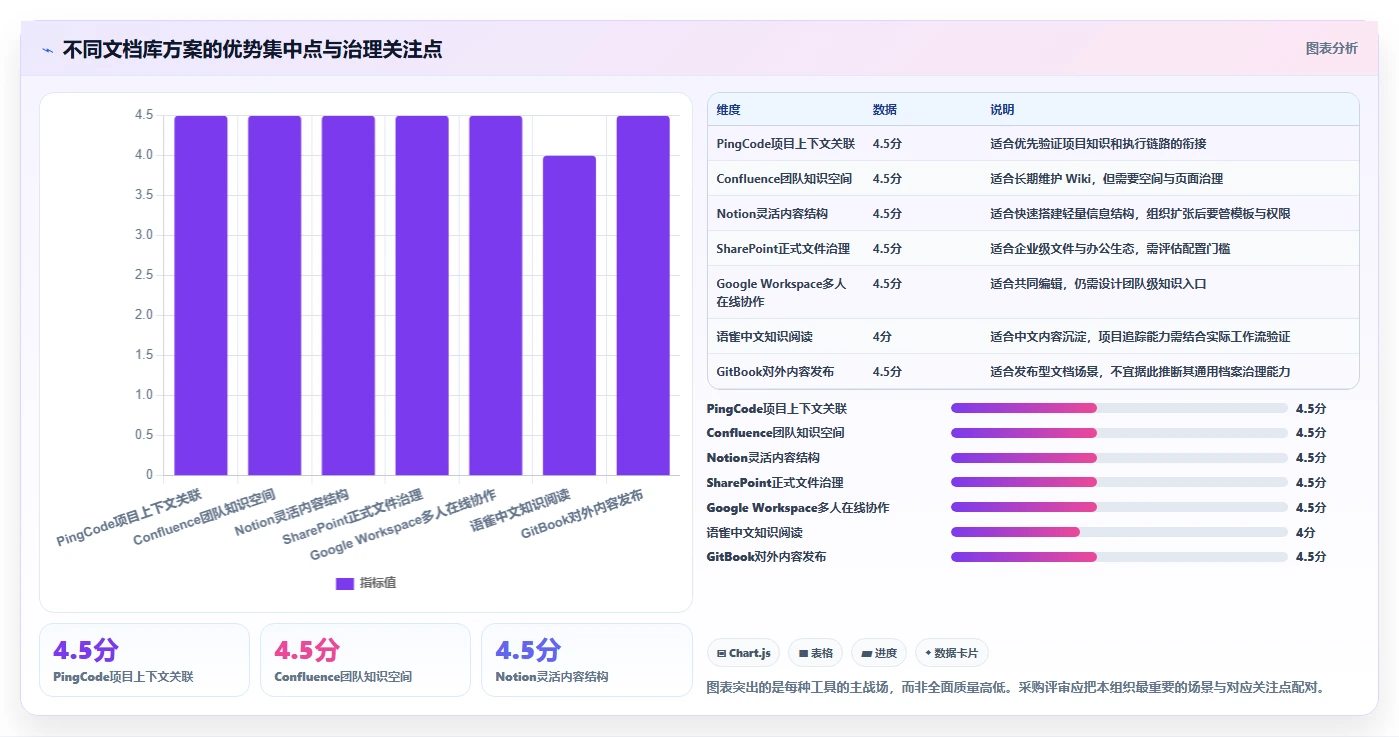This screenshot has width=1399, height=737.
Task: Click the 维度 table column header
Action: pyautogui.click(x=729, y=109)
